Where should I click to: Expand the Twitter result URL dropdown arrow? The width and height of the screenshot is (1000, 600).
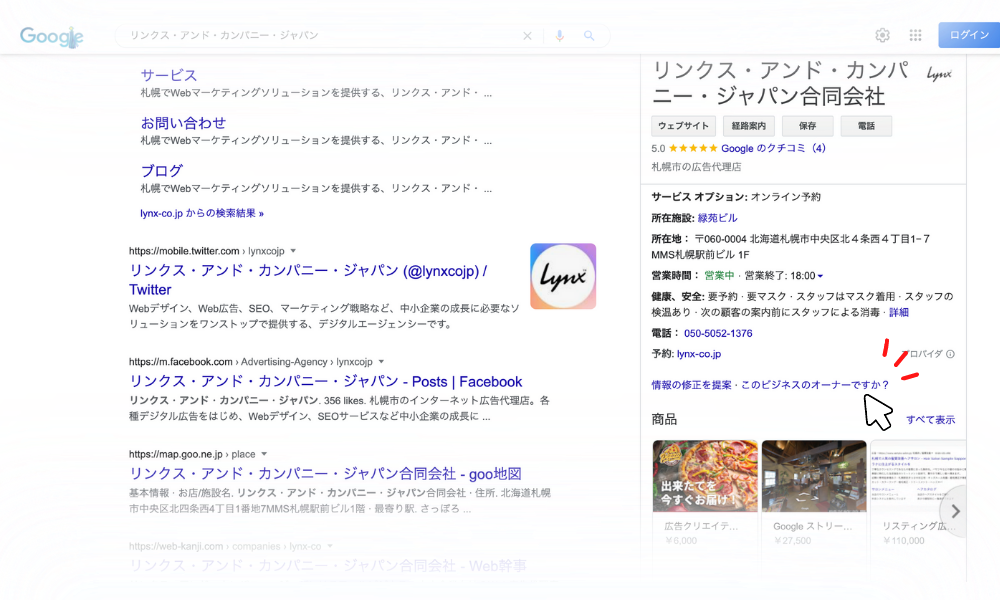[293, 251]
